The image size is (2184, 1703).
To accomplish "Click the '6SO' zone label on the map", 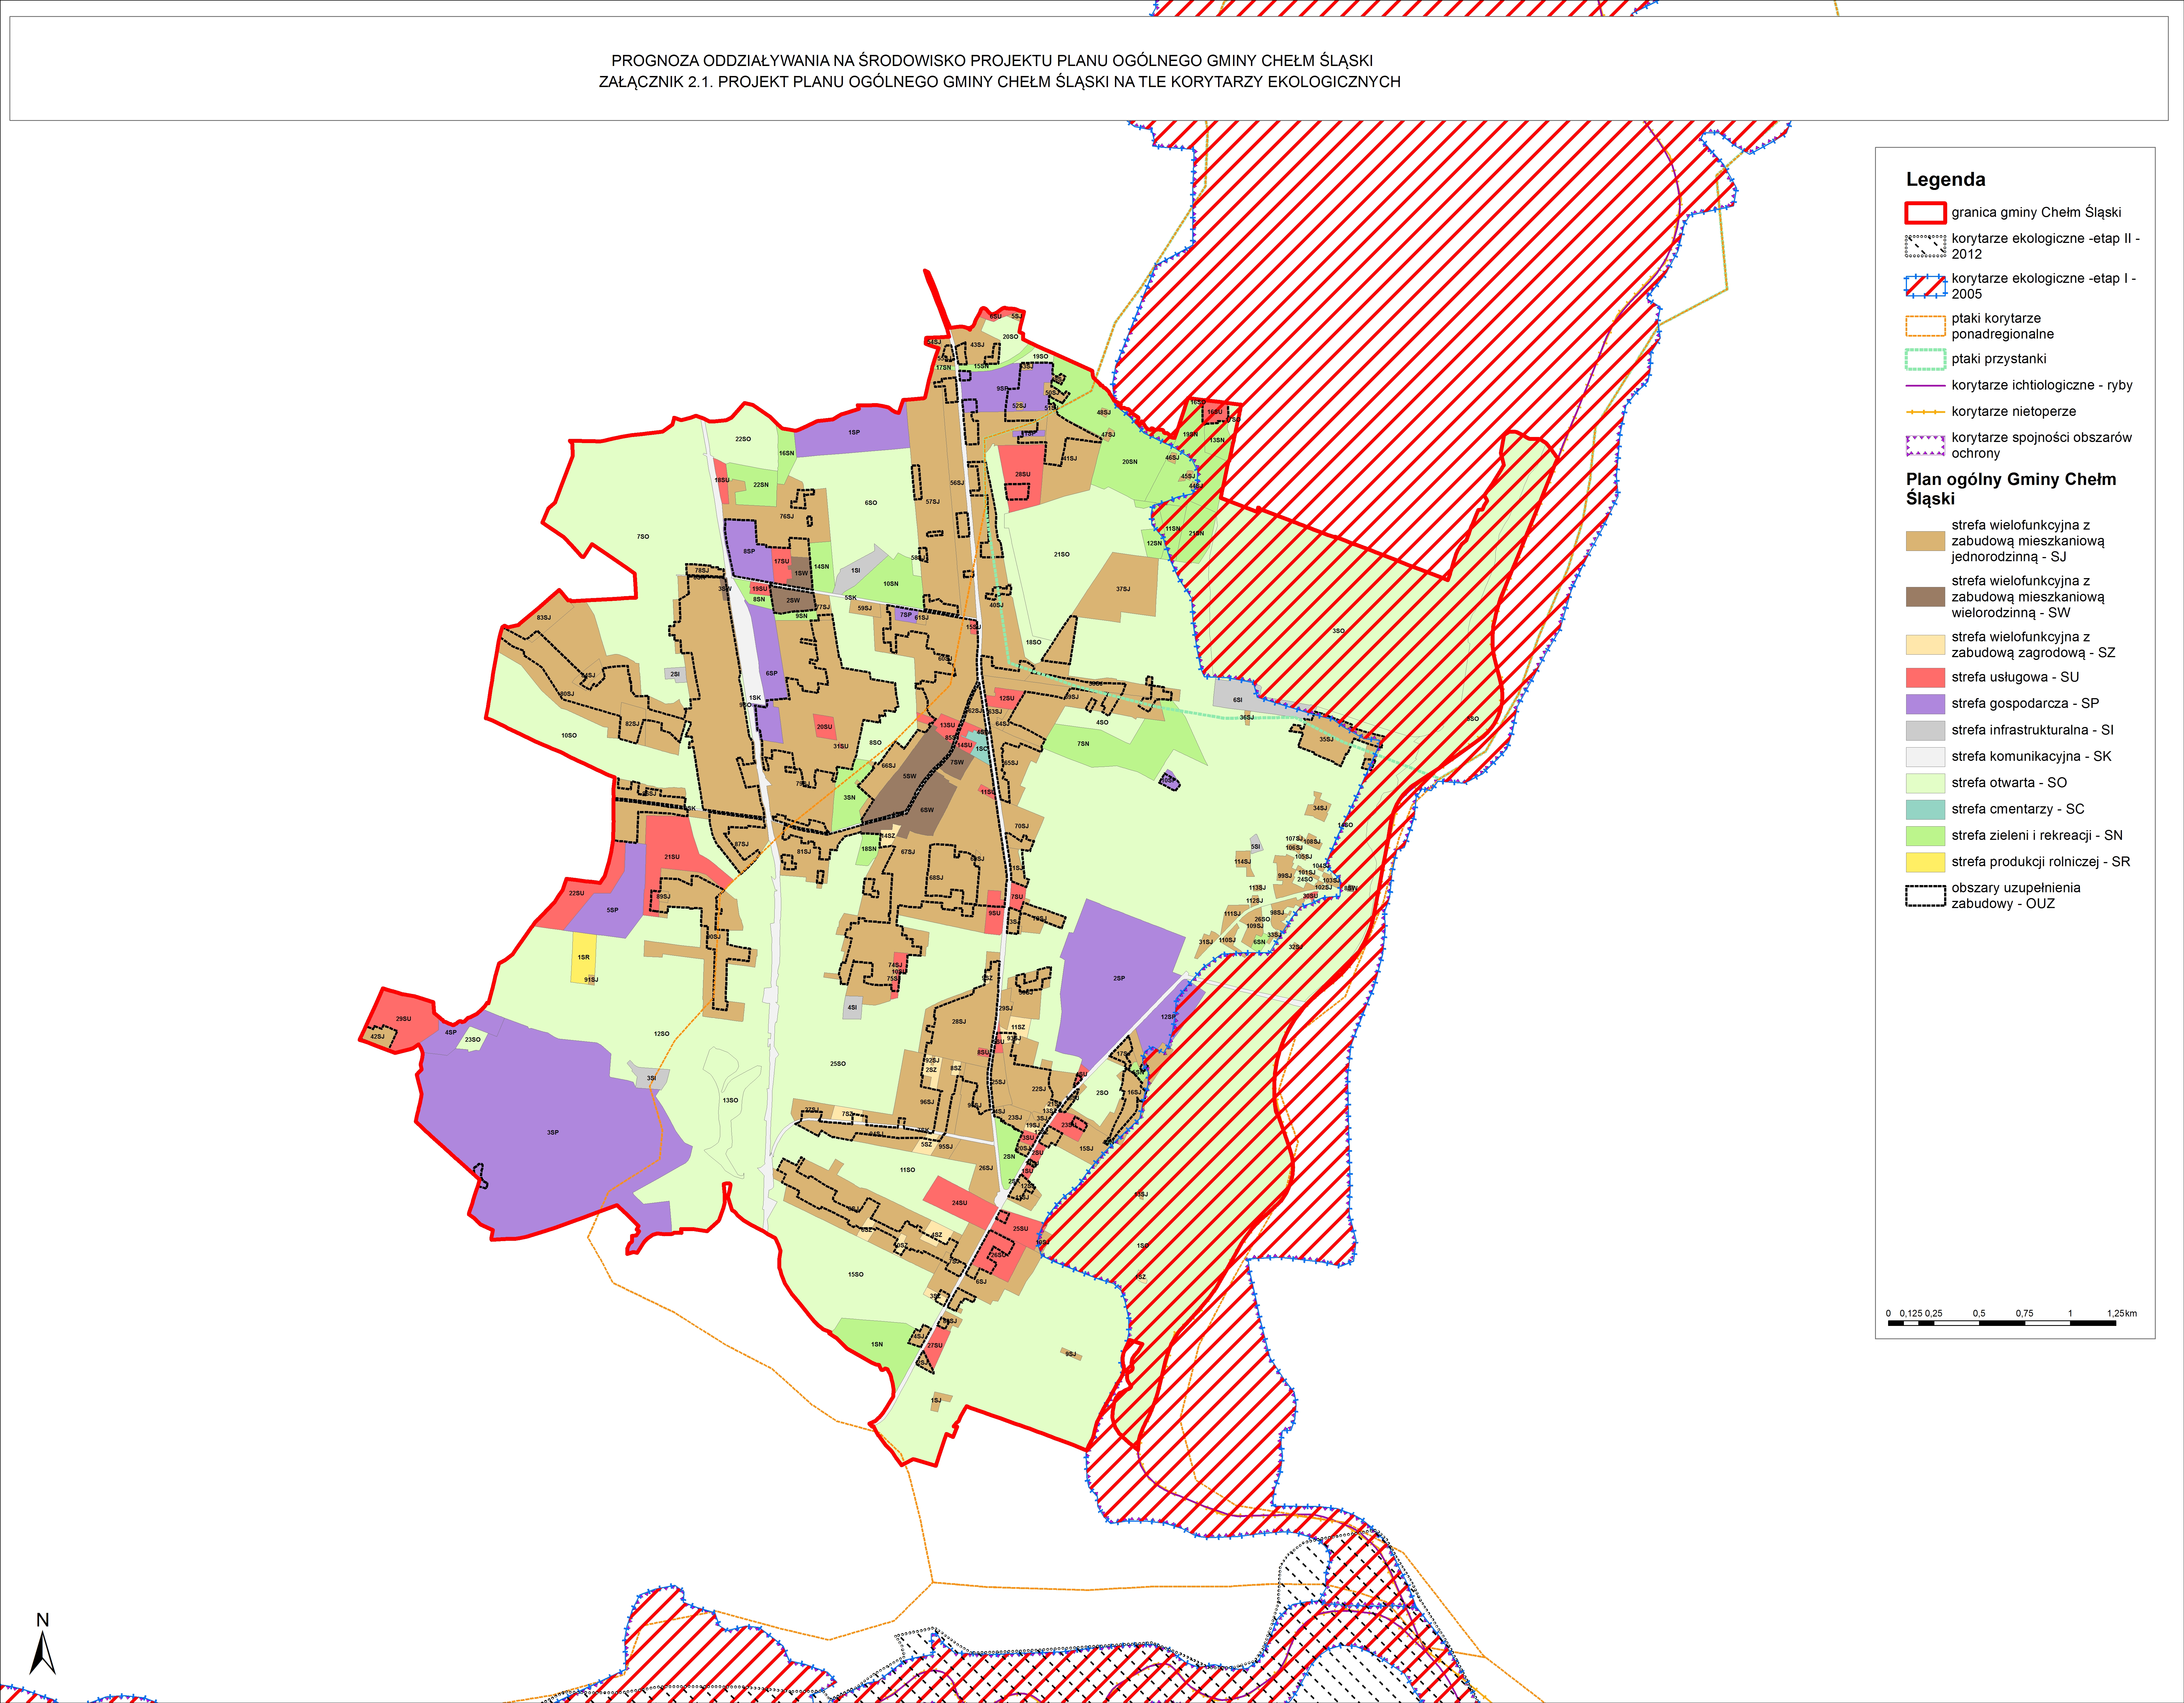I will (x=871, y=503).
